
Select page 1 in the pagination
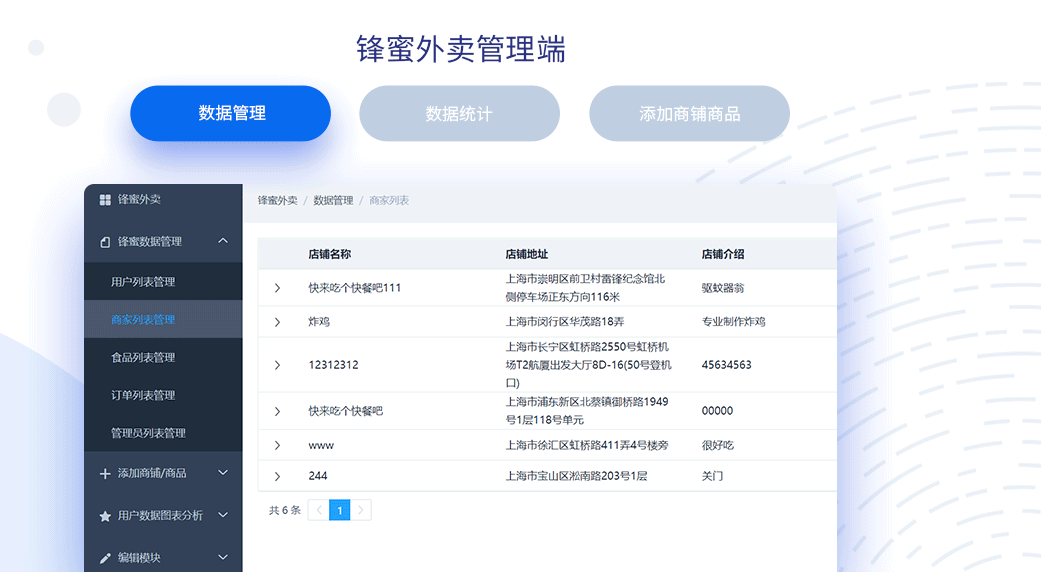(x=340, y=510)
